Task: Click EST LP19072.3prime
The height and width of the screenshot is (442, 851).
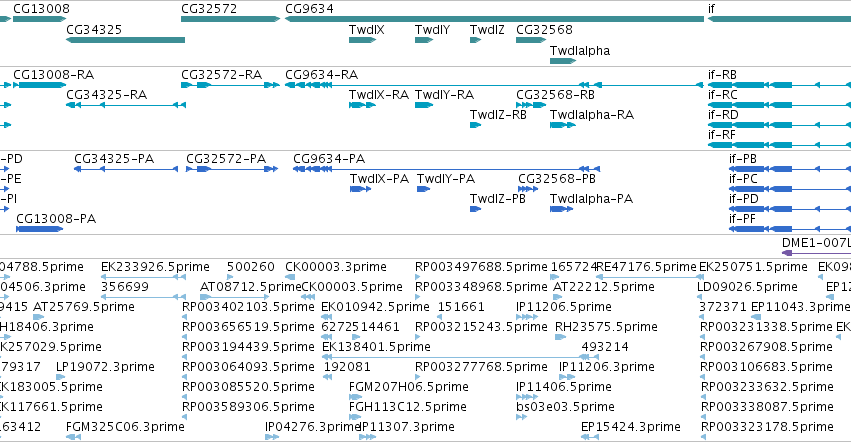Action: point(105,368)
